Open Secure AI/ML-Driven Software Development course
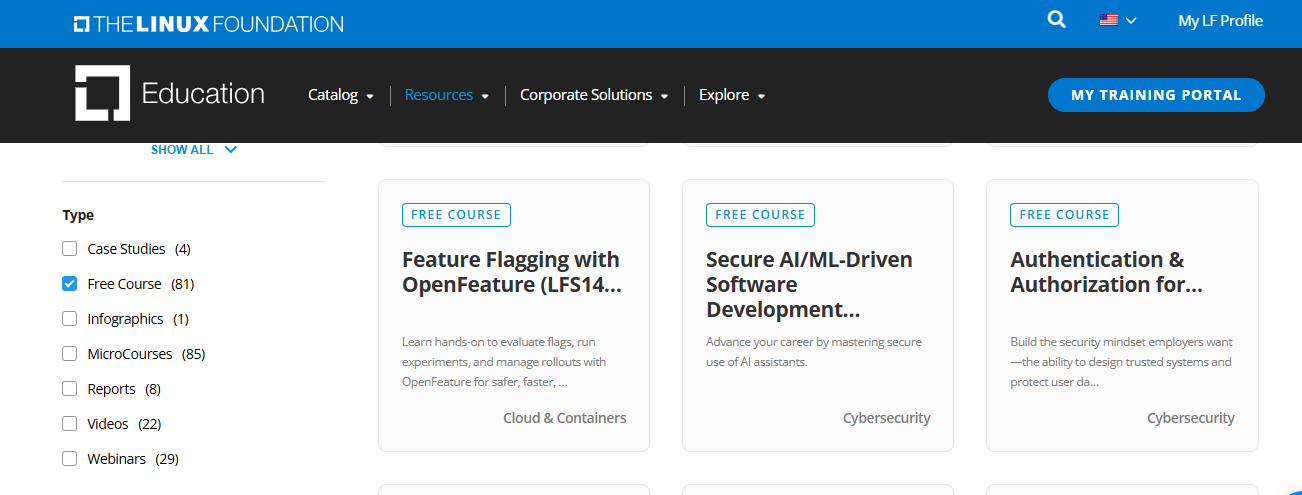The height and width of the screenshot is (495, 1302). (x=809, y=284)
